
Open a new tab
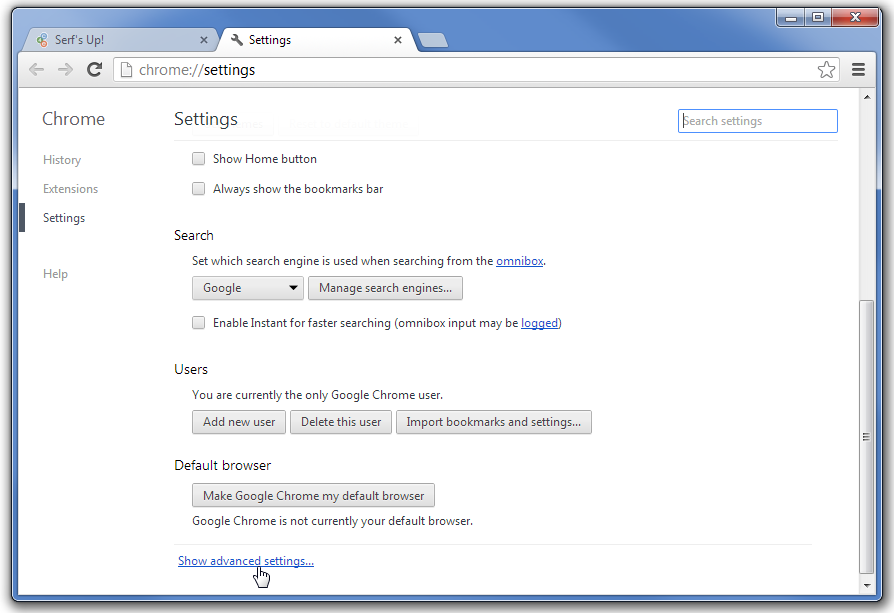[x=433, y=40]
